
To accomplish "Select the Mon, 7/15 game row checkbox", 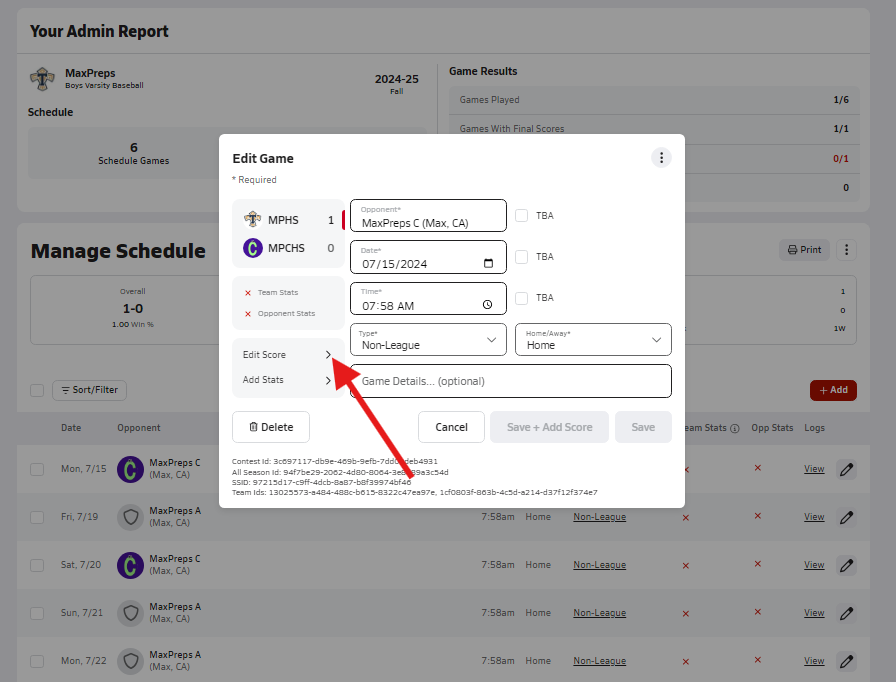I will (37, 470).
